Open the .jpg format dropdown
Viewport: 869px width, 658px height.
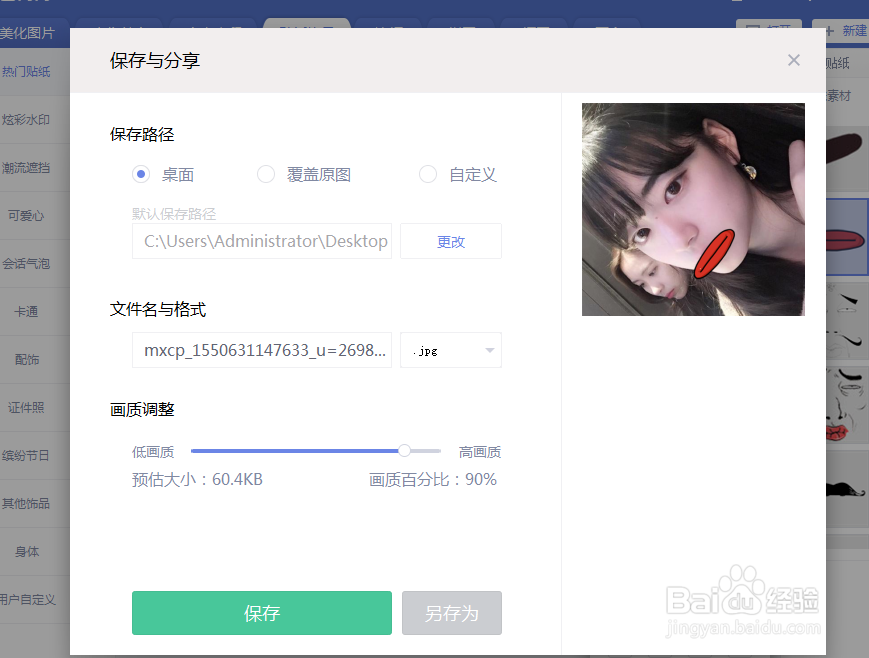pyautogui.click(x=451, y=350)
